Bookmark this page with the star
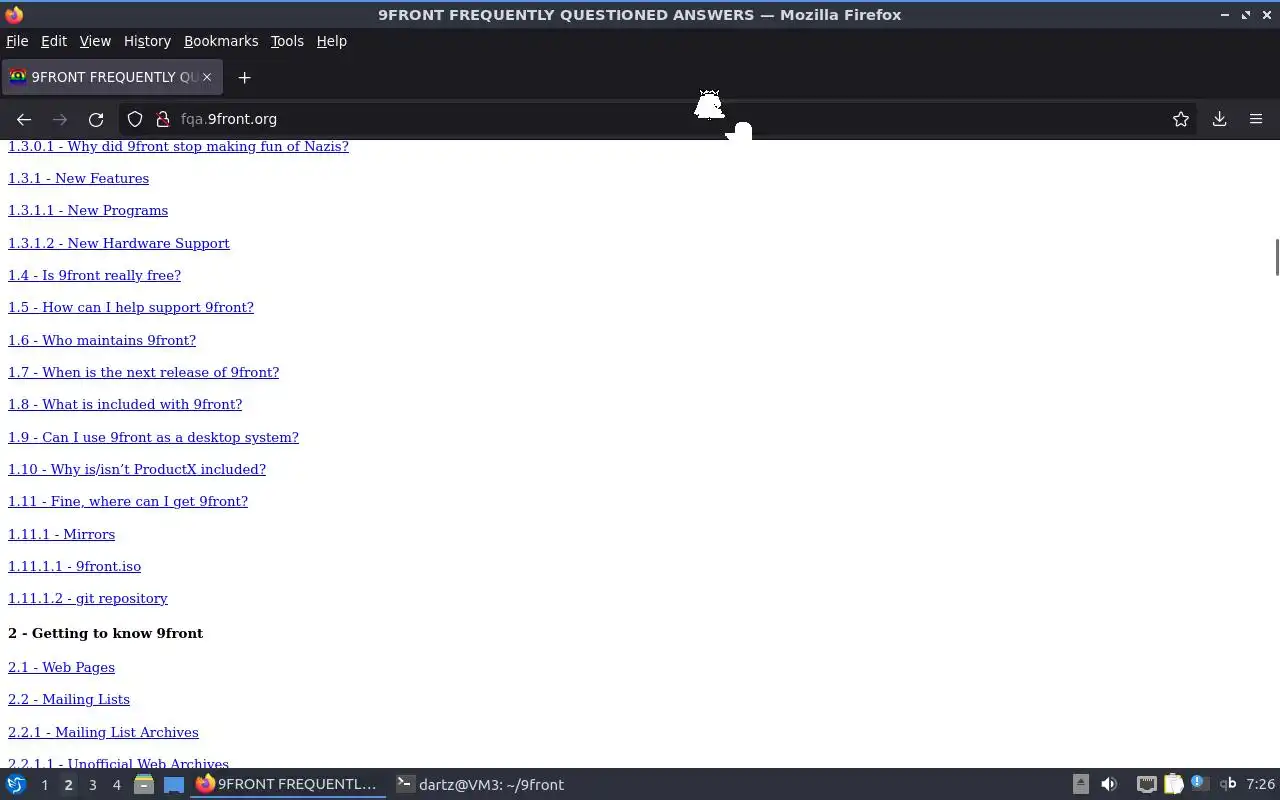1280x800 pixels. [1181, 119]
